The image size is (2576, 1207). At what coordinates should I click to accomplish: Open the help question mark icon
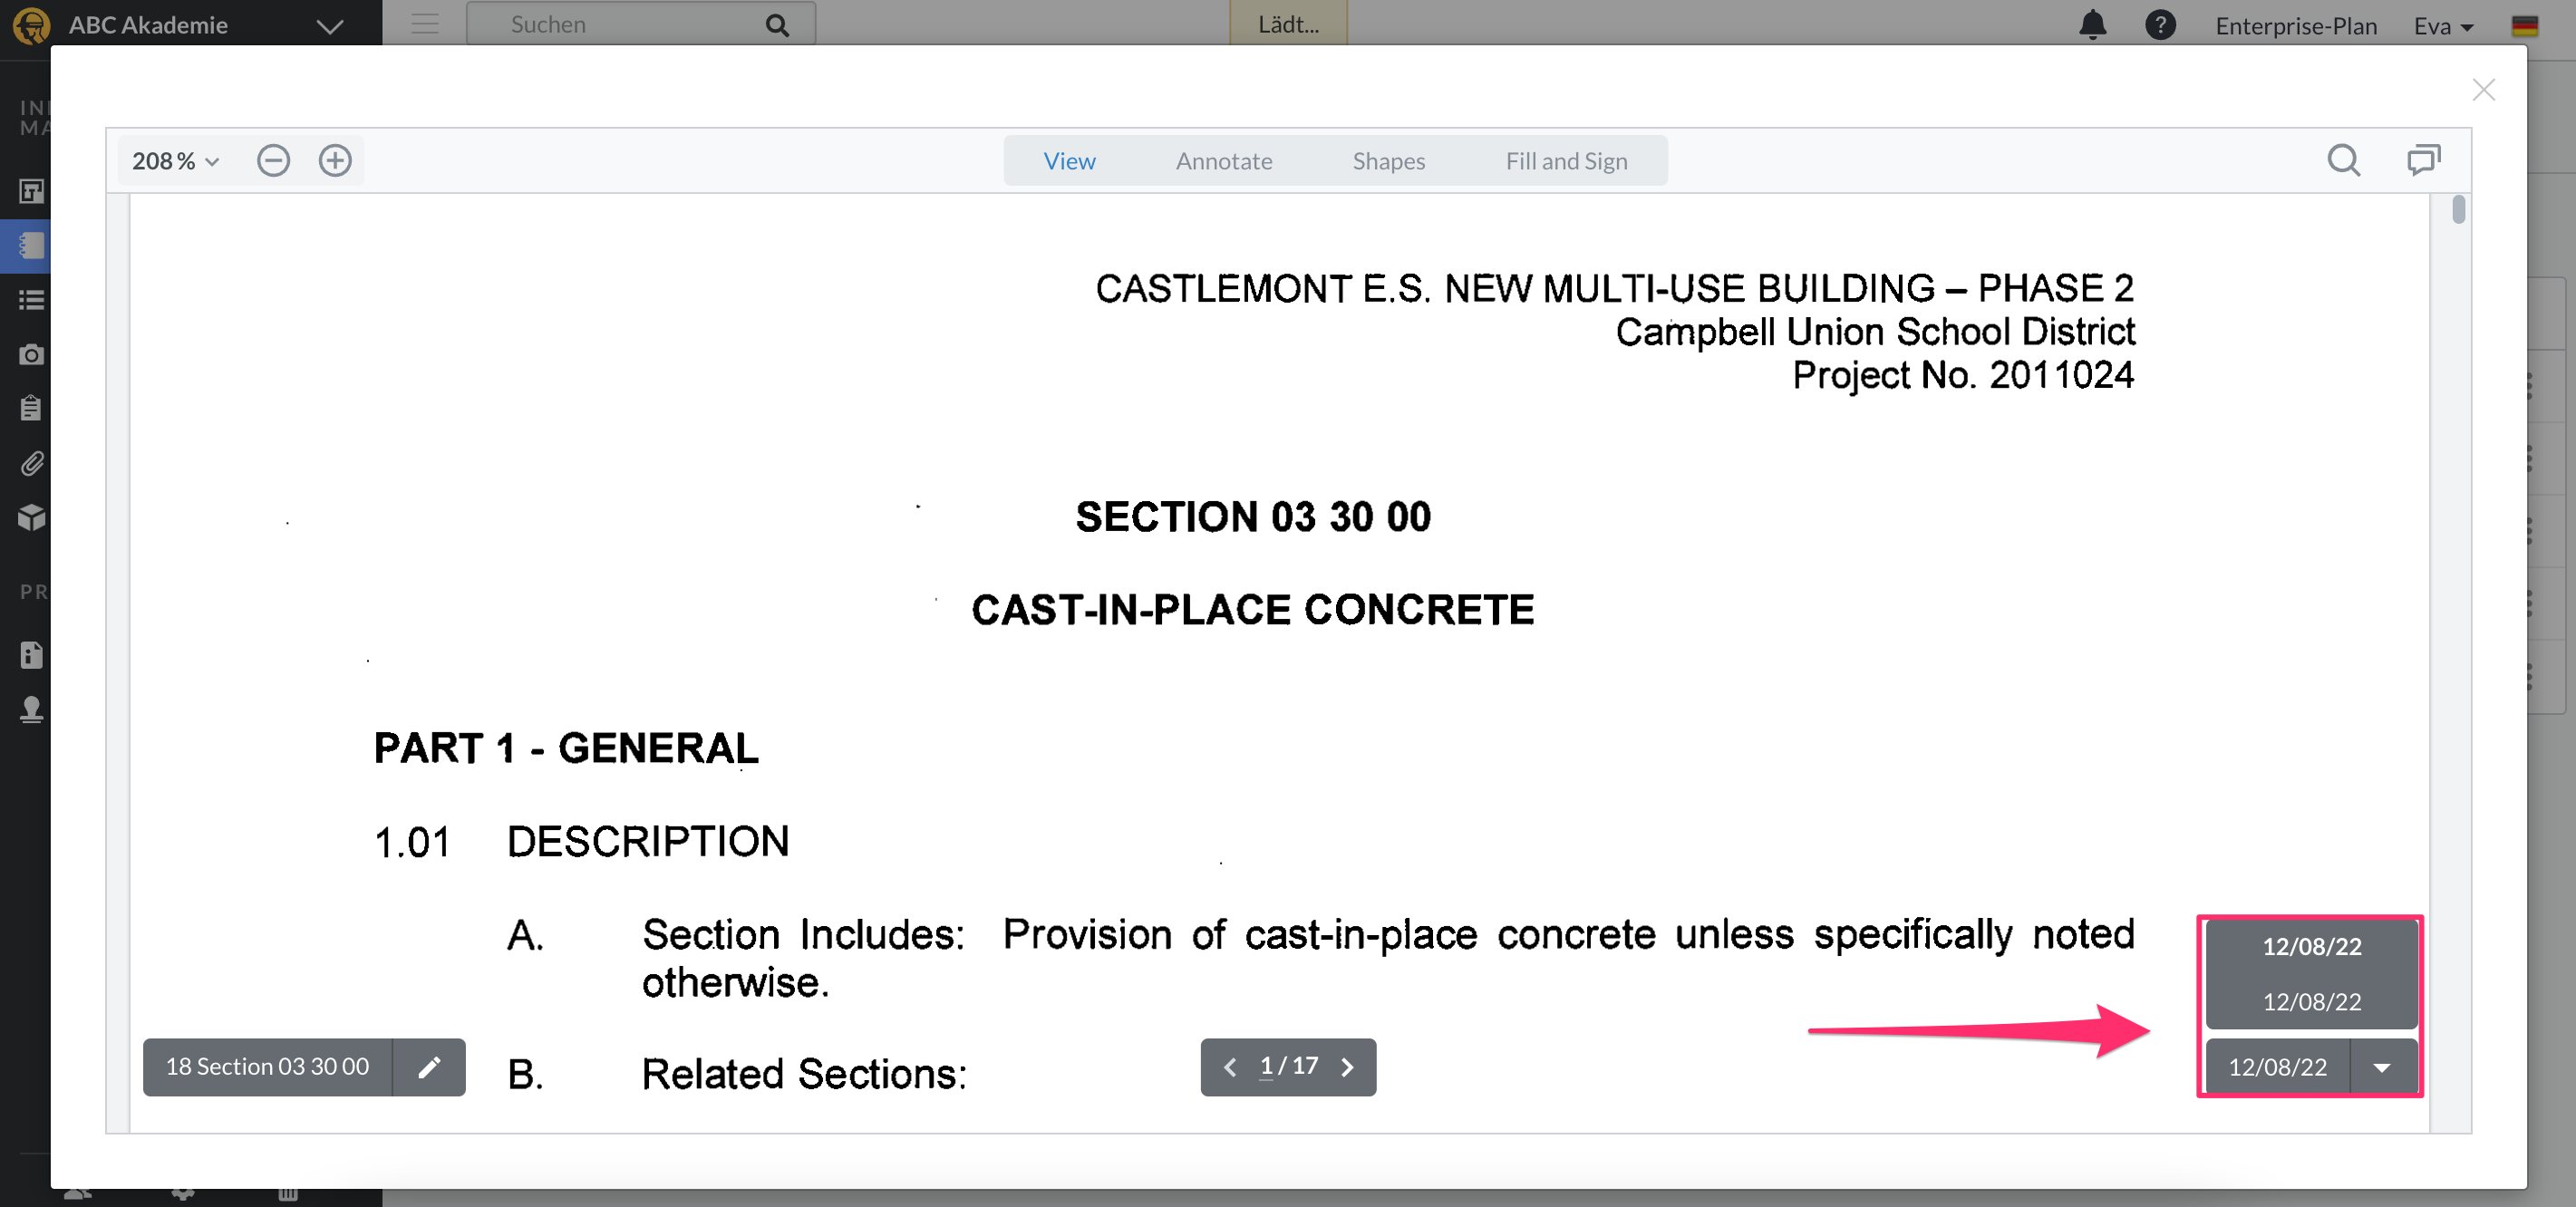coord(2160,25)
